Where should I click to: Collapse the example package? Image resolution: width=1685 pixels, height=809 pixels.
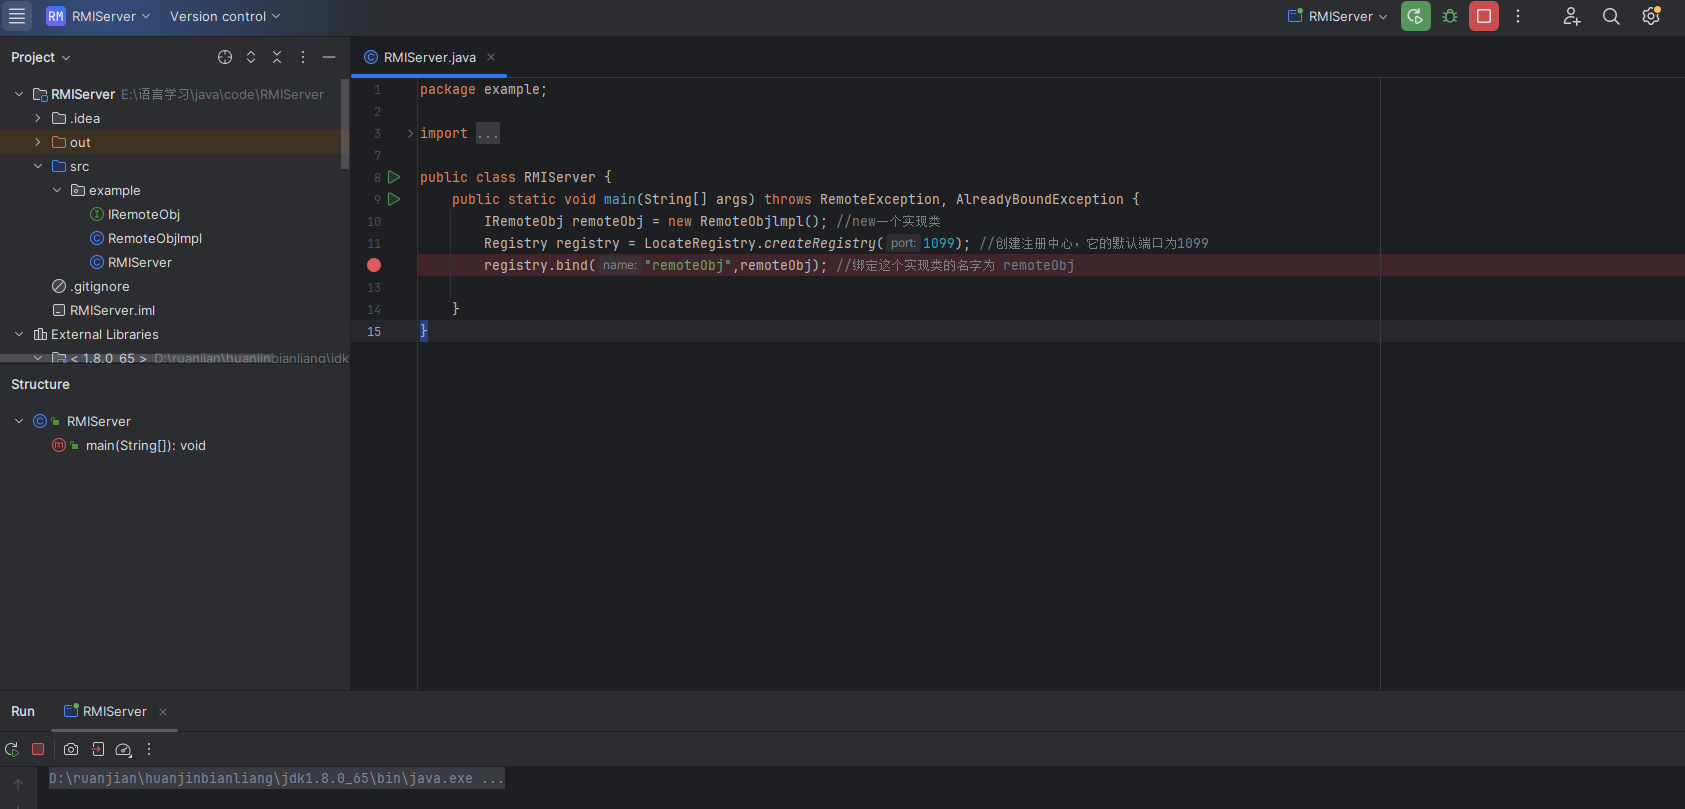(x=57, y=190)
